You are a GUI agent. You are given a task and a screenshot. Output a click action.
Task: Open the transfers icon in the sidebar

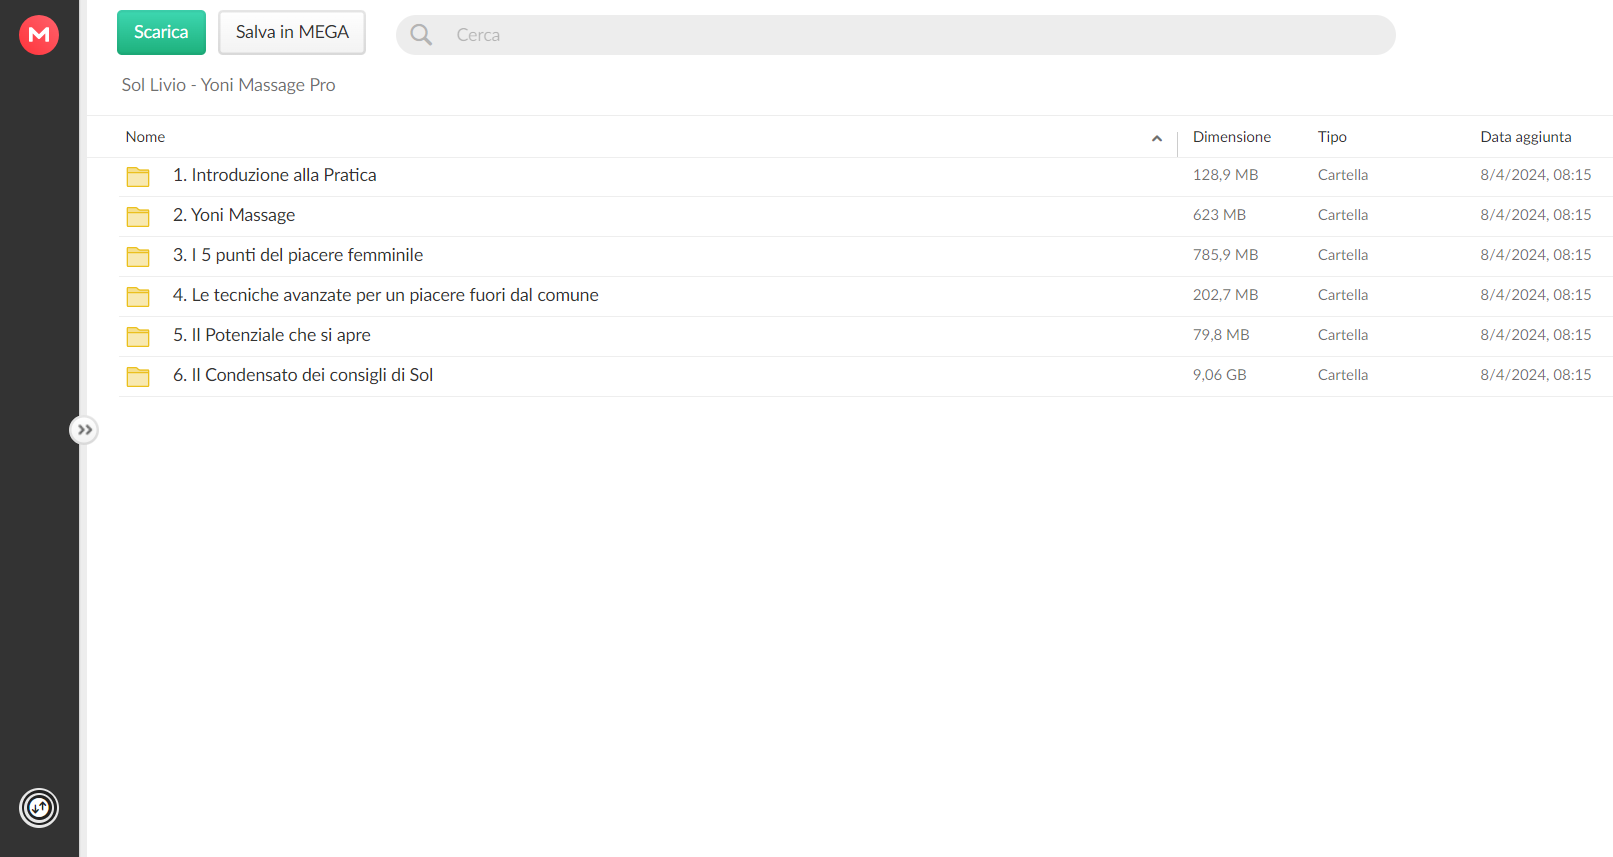coord(39,808)
